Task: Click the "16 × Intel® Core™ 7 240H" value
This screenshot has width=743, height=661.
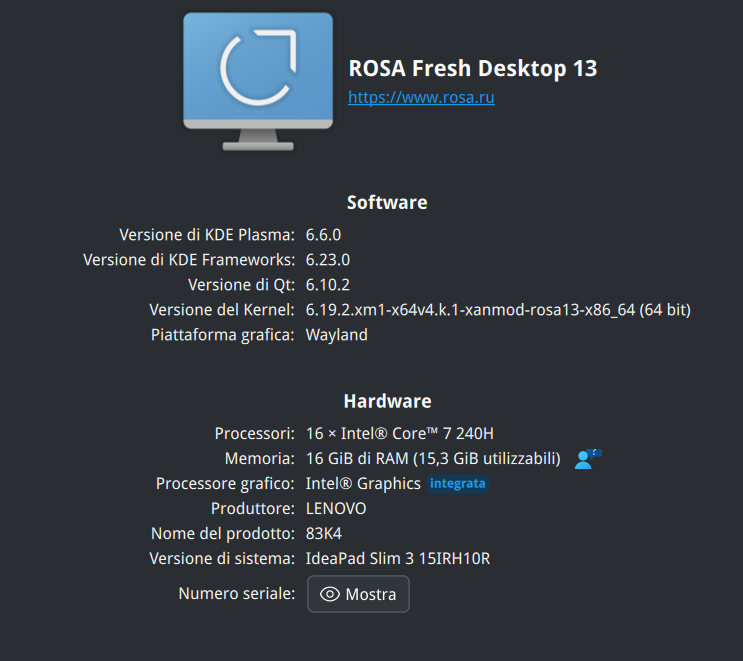Action: click(x=399, y=434)
